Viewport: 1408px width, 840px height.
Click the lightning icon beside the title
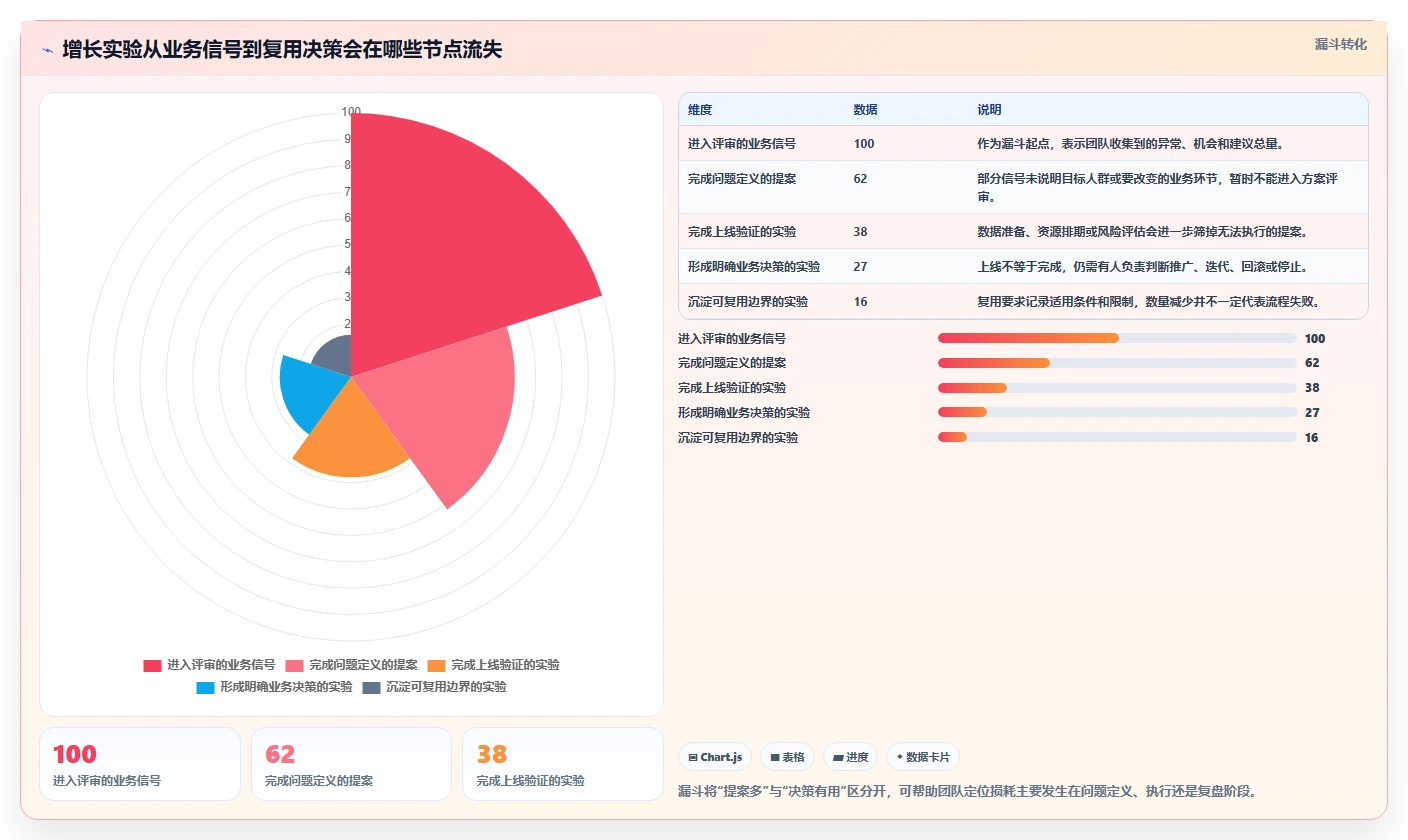click(x=47, y=49)
